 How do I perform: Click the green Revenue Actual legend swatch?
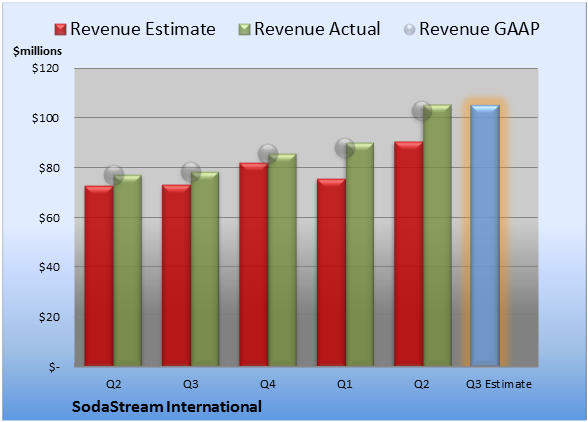point(244,30)
